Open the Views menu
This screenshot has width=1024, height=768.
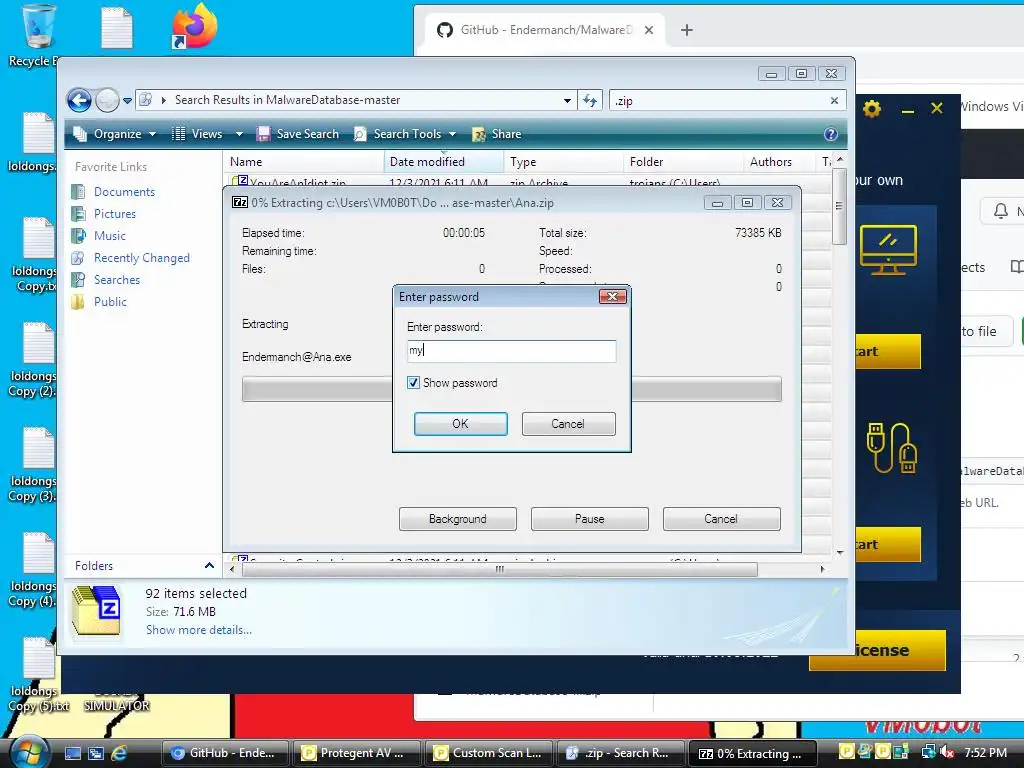click(198, 134)
